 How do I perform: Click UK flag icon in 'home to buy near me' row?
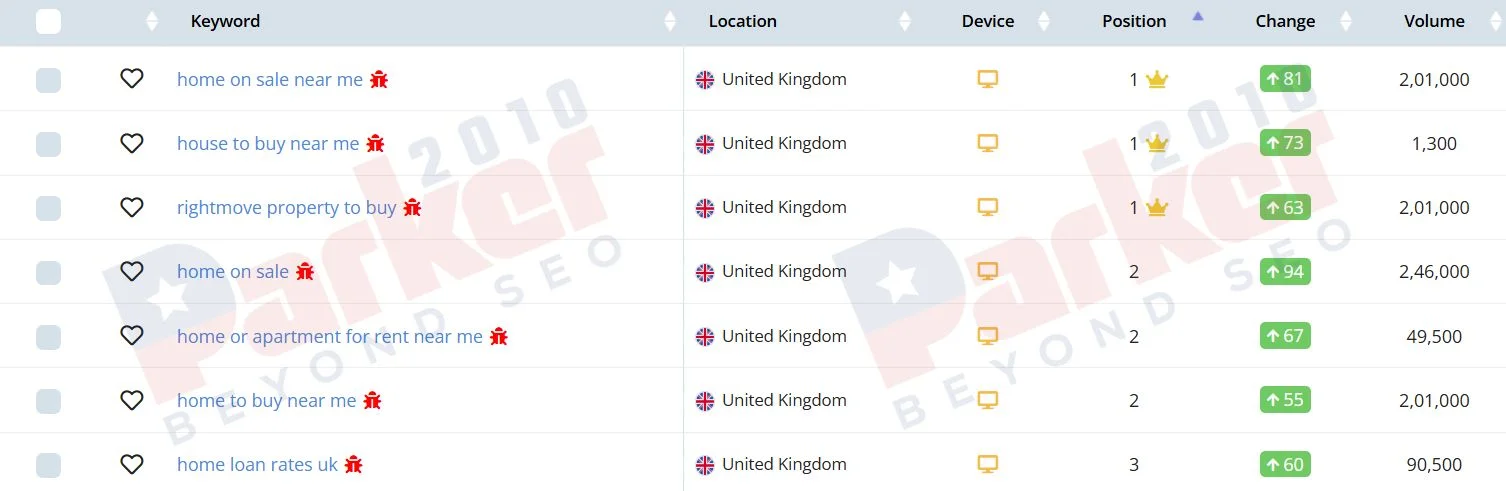(705, 400)
